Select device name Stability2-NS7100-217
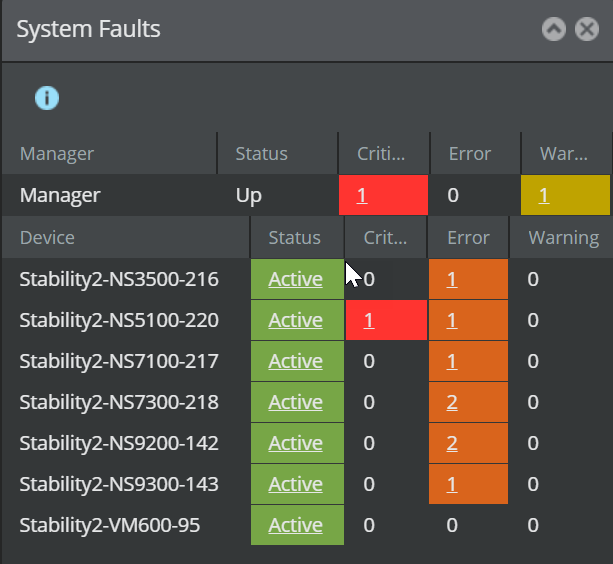 119,361
